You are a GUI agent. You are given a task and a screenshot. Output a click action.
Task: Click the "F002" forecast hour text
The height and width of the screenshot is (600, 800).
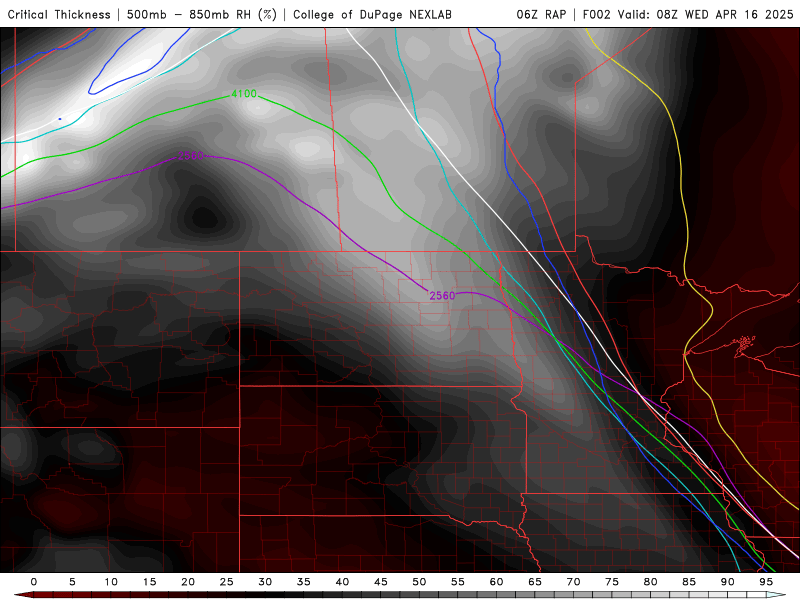(x=596, y=14)
